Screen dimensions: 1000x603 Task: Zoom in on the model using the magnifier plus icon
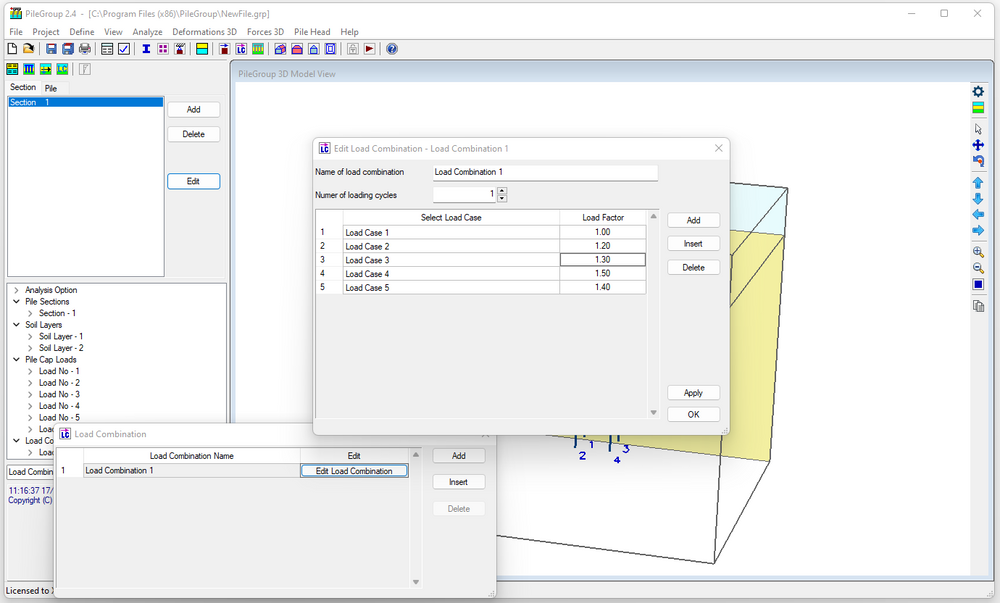pos(978,251)
